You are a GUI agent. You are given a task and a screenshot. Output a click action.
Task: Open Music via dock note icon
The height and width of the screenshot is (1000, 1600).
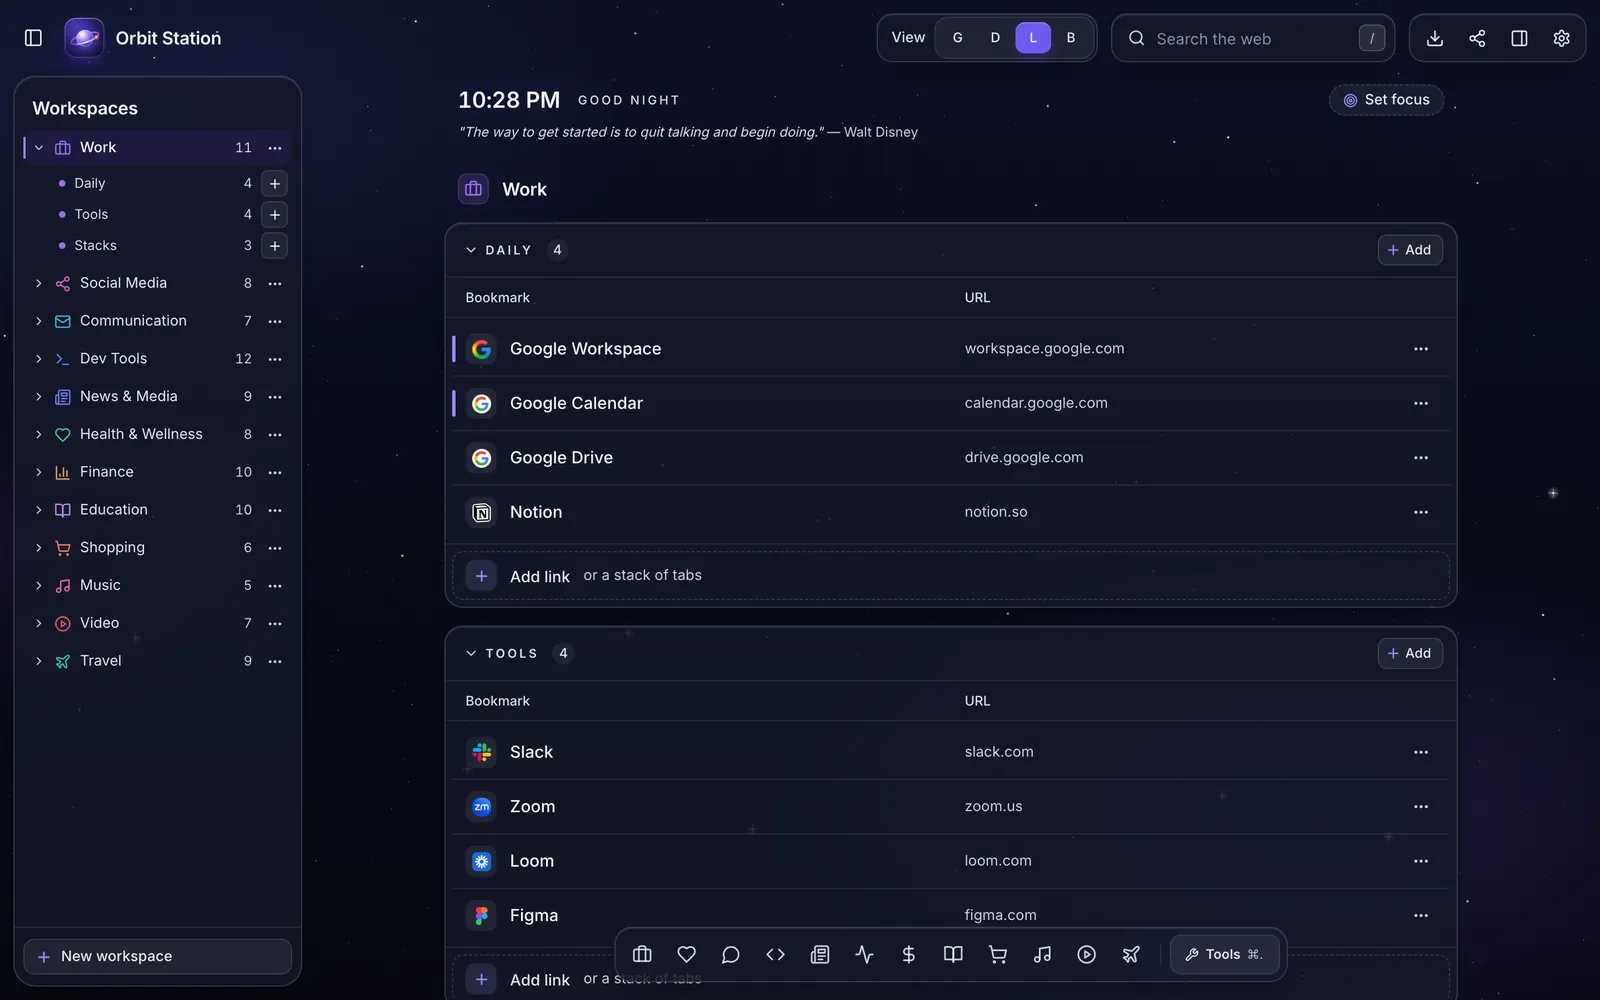click(x=1042, y=954)
